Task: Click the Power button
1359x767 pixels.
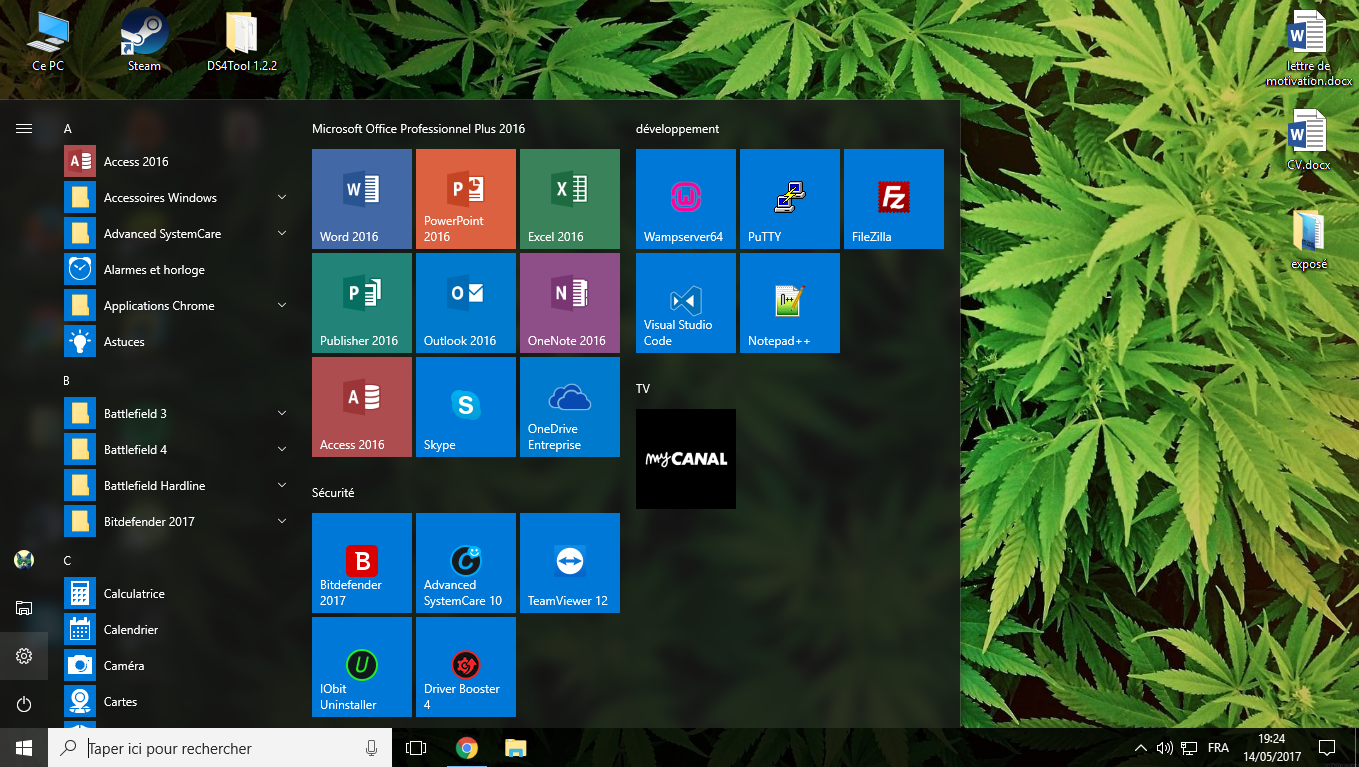Action: click(x=24, y=704)
